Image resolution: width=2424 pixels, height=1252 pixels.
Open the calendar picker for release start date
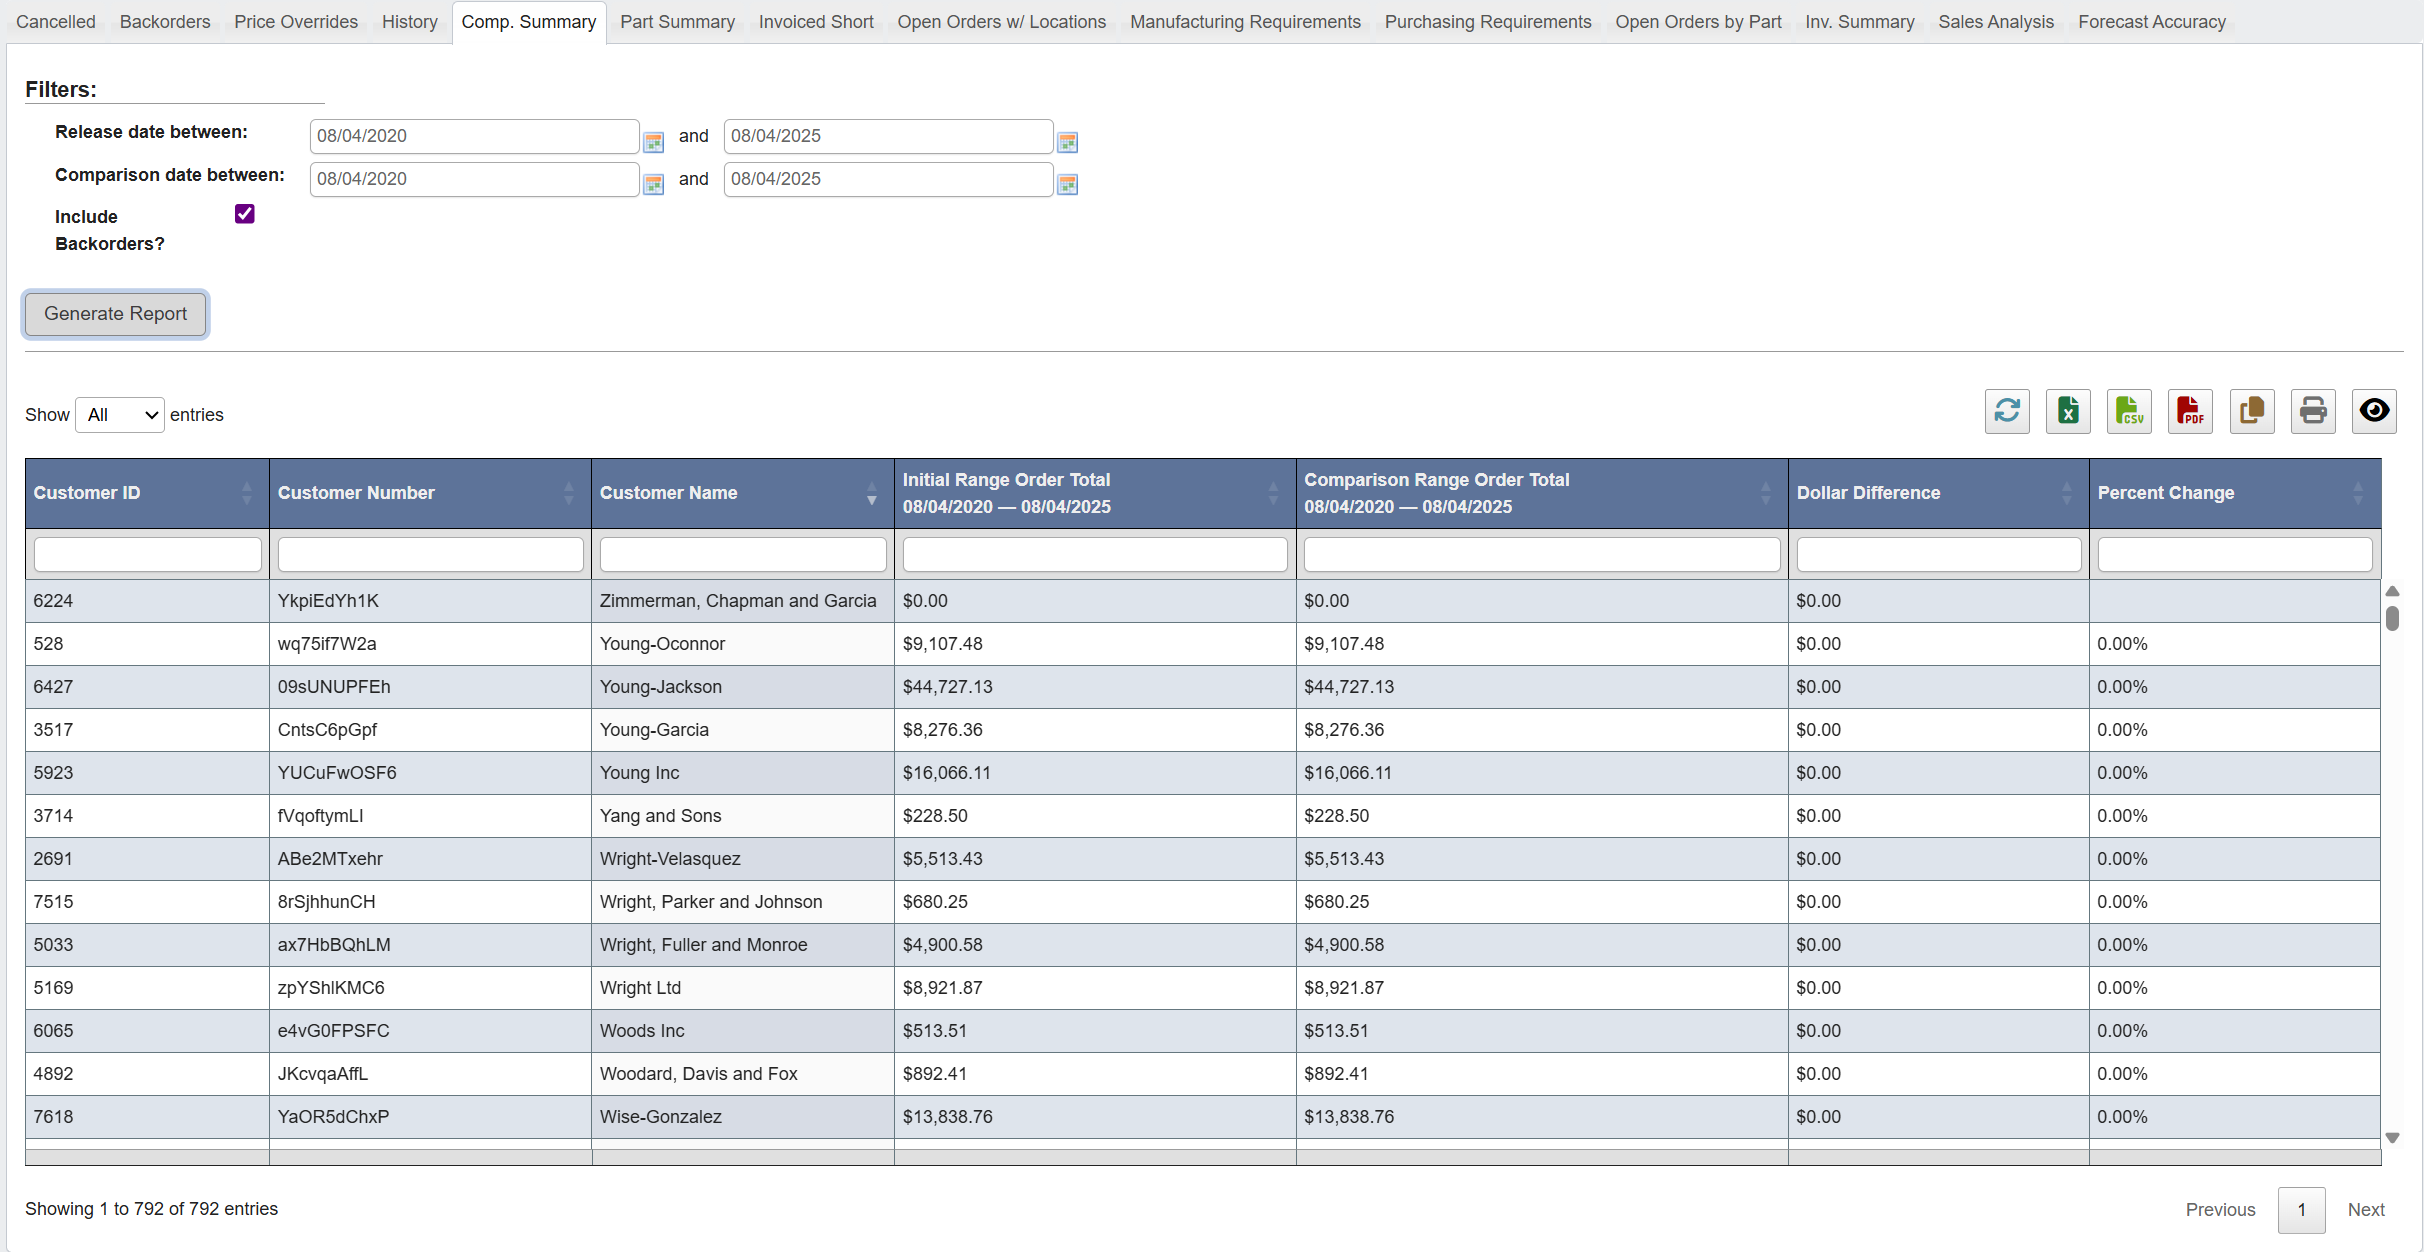coord(654,141)
